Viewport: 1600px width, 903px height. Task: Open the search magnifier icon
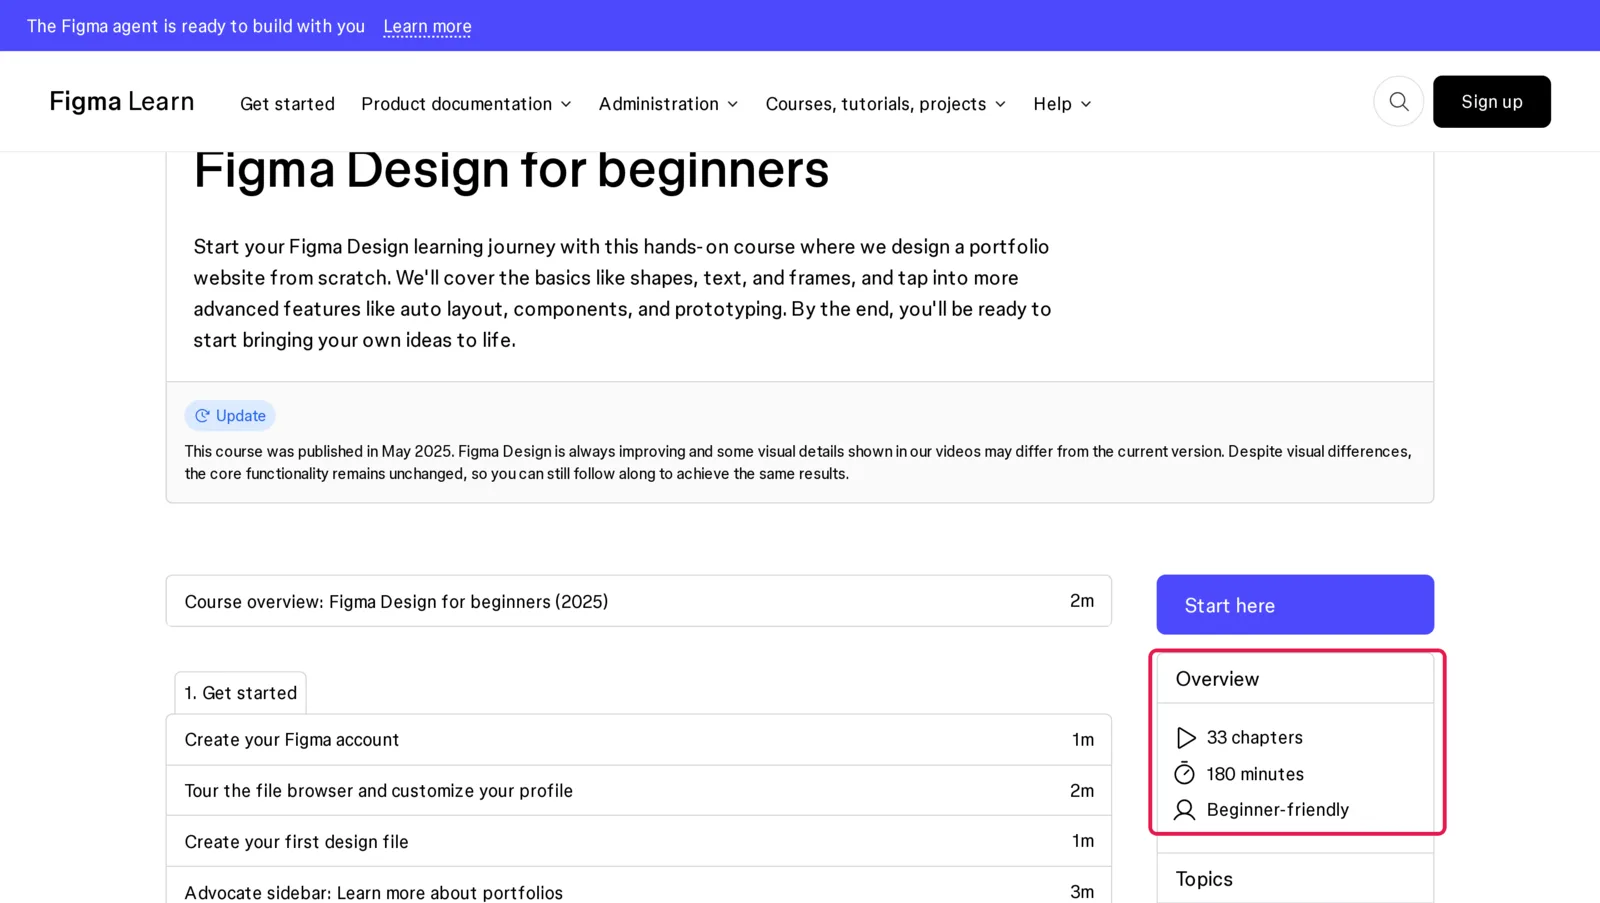pos(1398,101)
